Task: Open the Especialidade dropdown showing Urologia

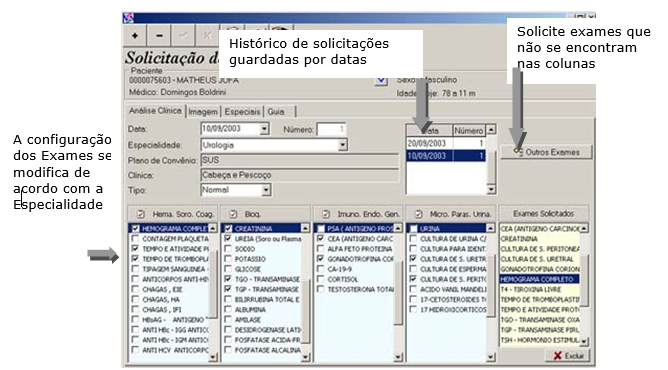Action: (343, 145)
